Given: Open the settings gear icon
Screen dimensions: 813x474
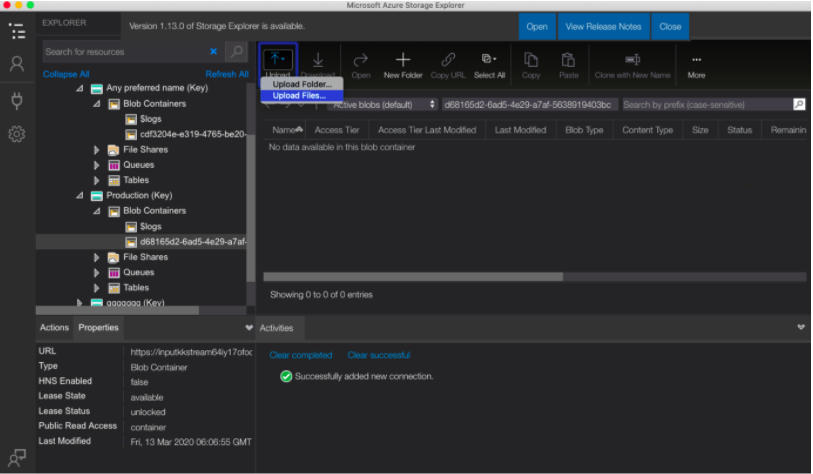Looking at the screenshot, I should pyautogui.click(x=17, y=134).
